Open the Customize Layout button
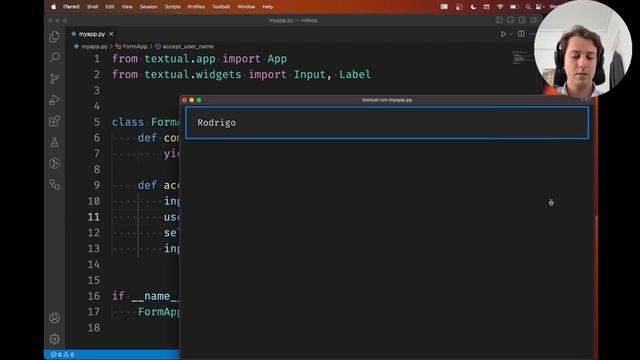The width and height of the screenshot is (640, 360). point(533,20)
